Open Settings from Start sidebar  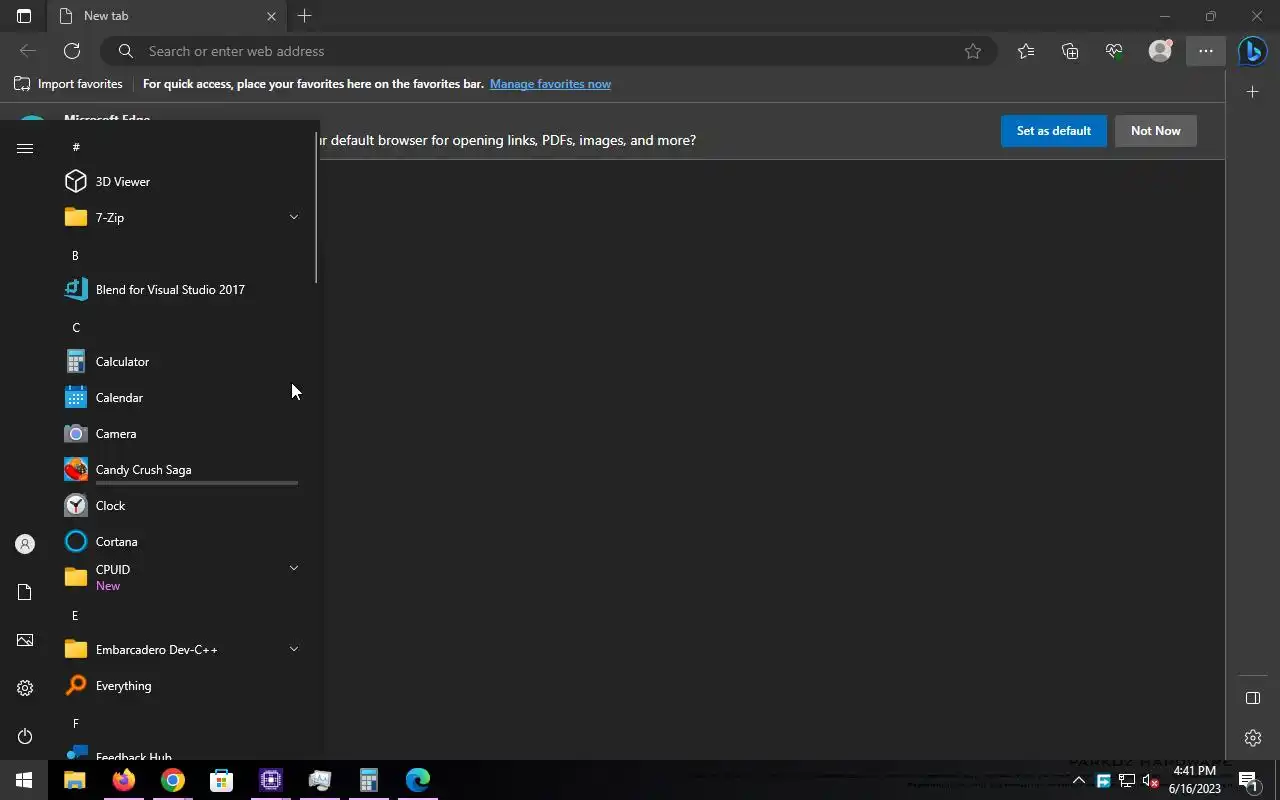click(25, 688)
